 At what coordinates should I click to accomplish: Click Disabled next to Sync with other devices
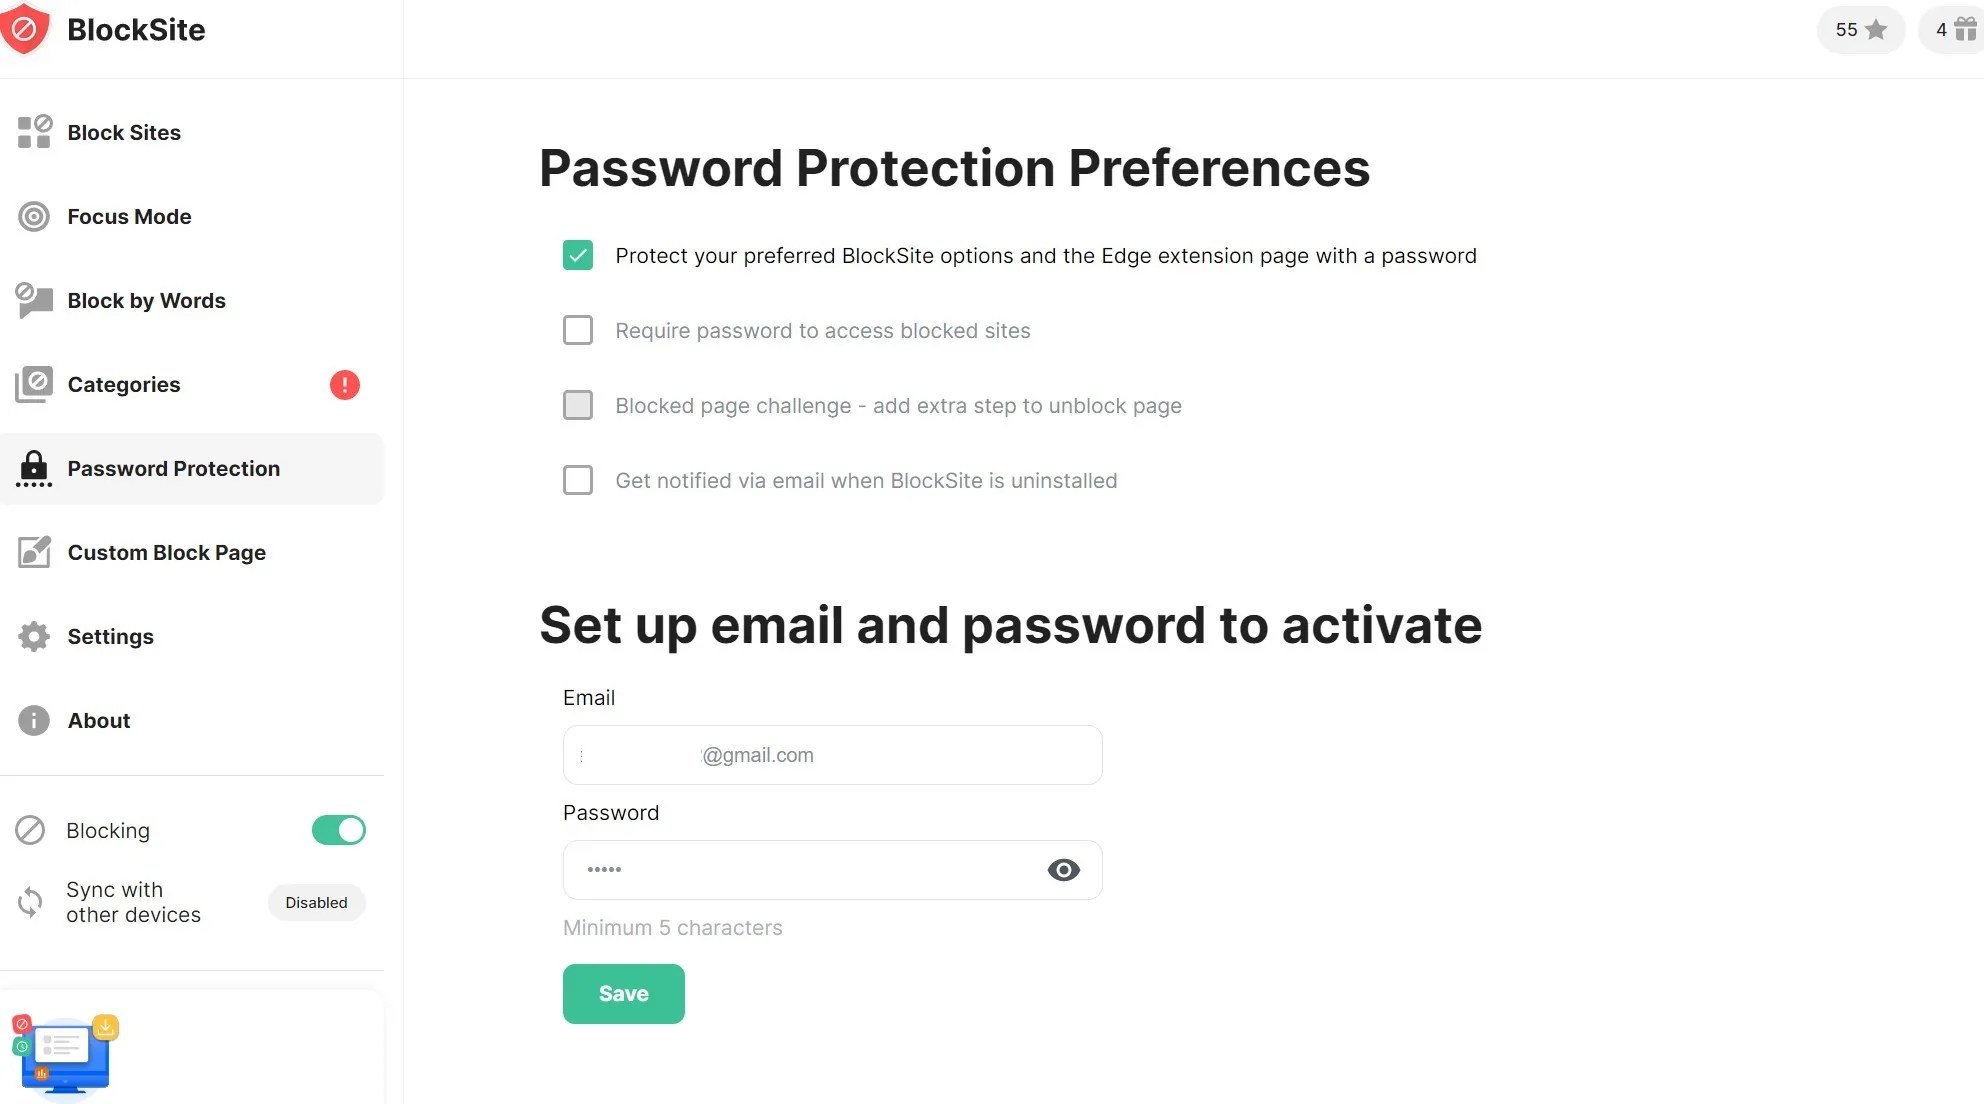point(316,902)
